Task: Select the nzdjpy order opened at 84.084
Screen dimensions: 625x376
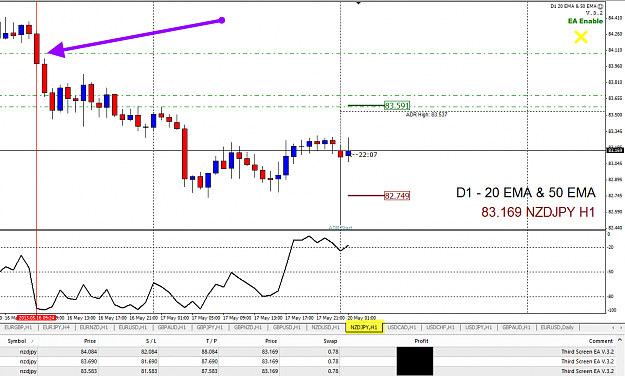Action: pyautogui.click(x=307, y=352)
